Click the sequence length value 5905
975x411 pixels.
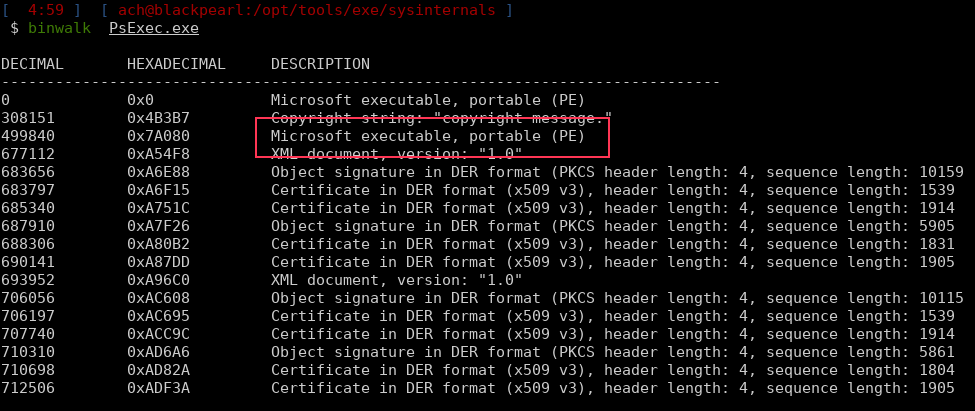point(941,226)
